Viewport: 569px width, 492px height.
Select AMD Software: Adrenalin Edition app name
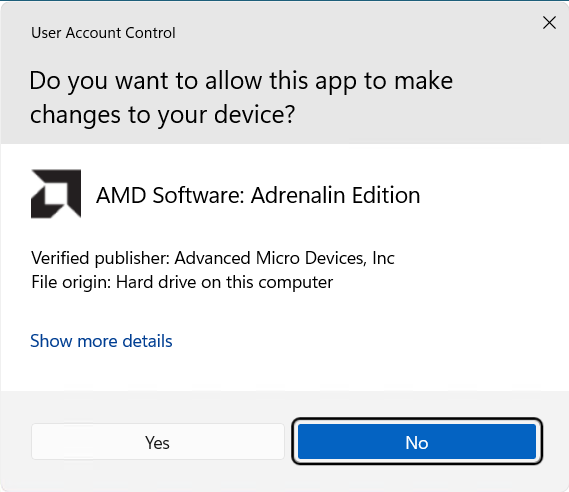258,195
